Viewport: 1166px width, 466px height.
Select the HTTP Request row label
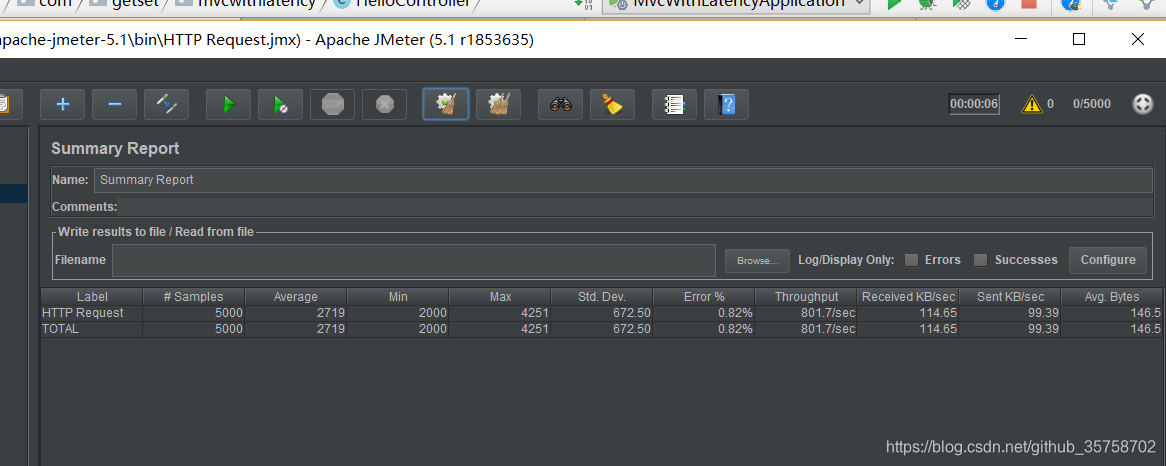[83, 313]
